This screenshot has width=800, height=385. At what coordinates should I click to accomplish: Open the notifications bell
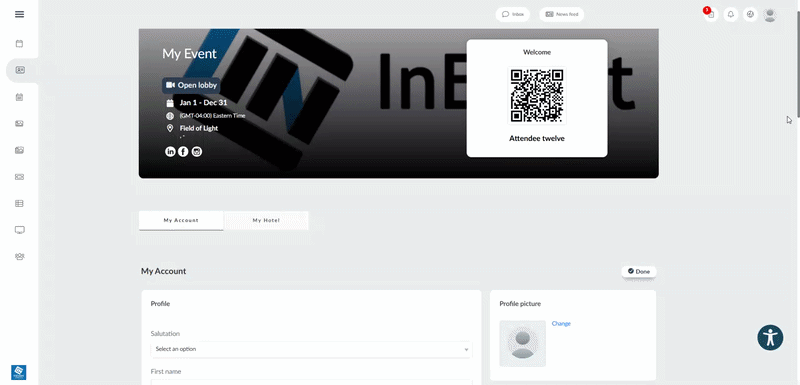pos(731,14)
